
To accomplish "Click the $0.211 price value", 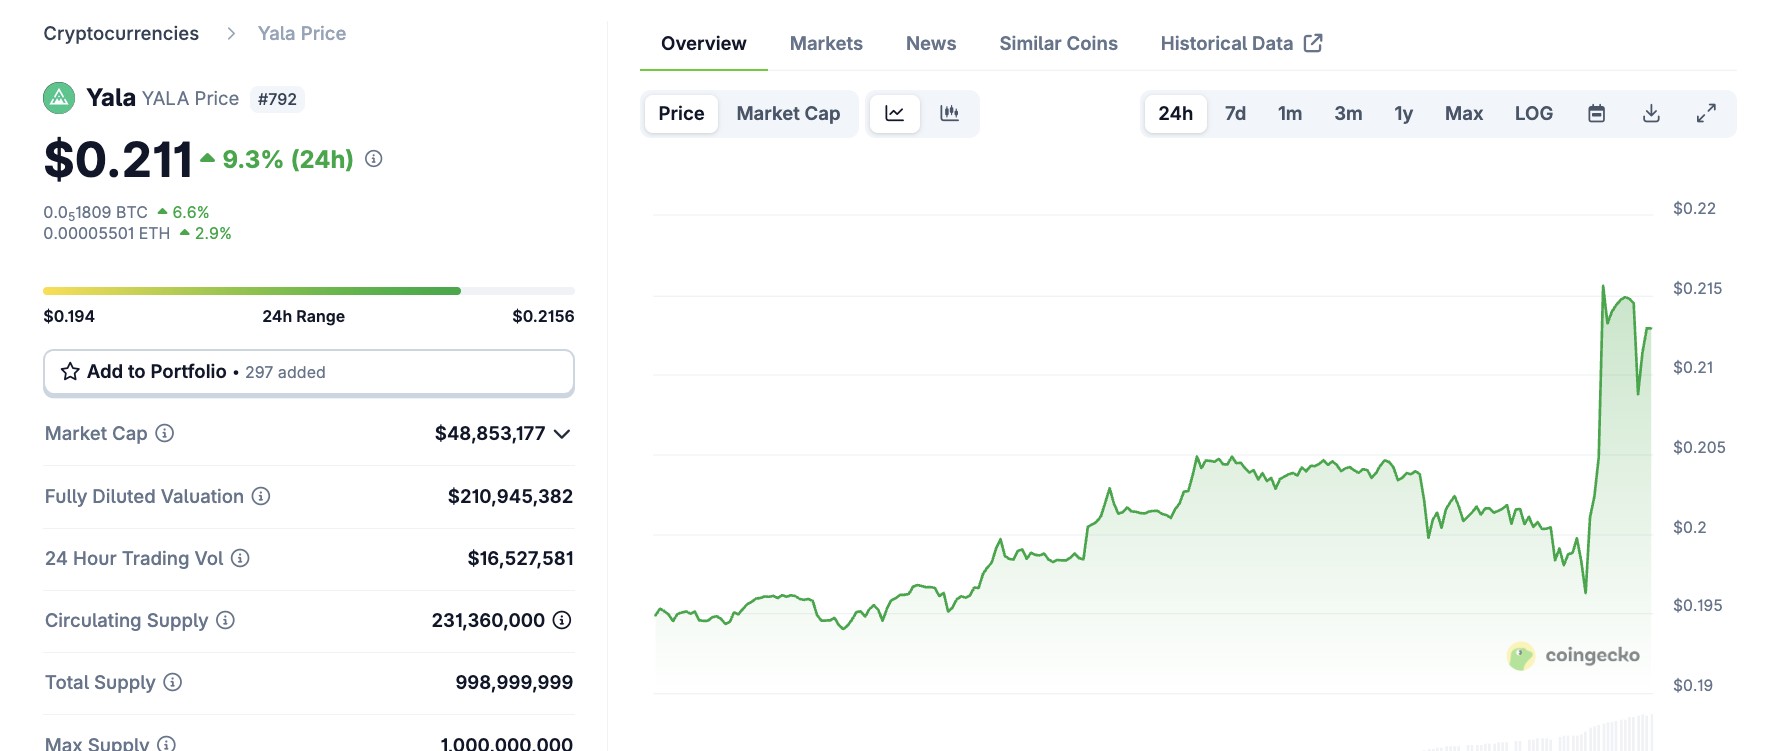I will coord(118,160).
